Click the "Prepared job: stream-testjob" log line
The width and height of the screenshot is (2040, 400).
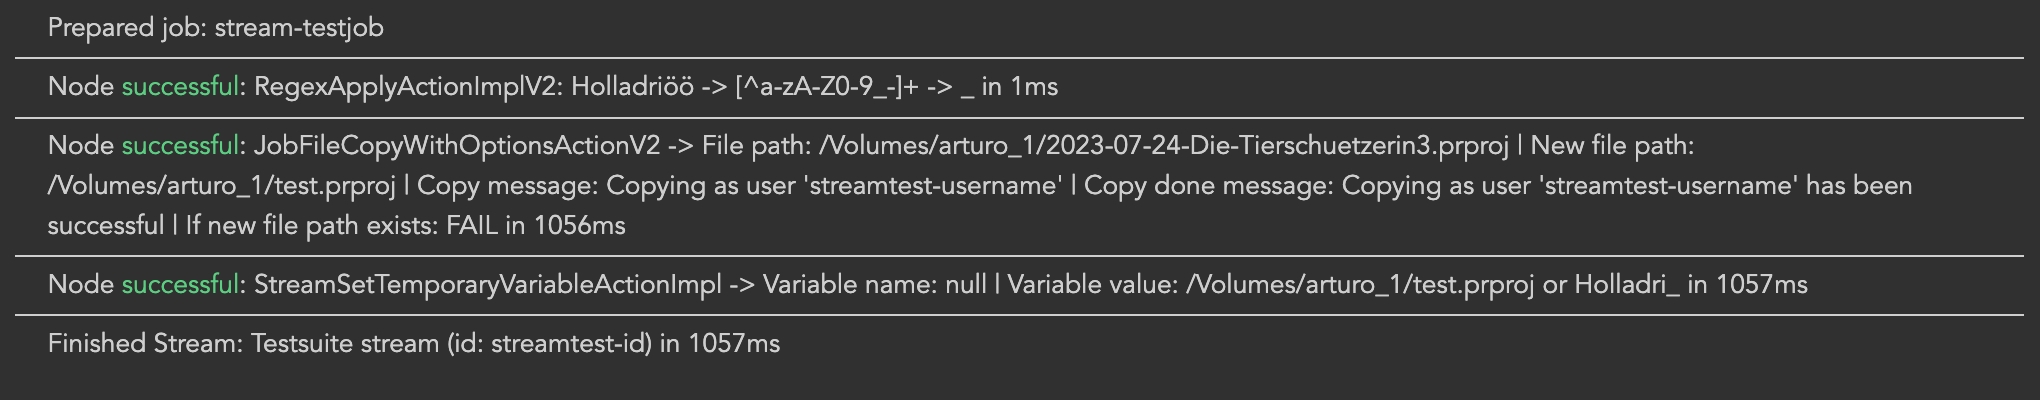(215, 28)
